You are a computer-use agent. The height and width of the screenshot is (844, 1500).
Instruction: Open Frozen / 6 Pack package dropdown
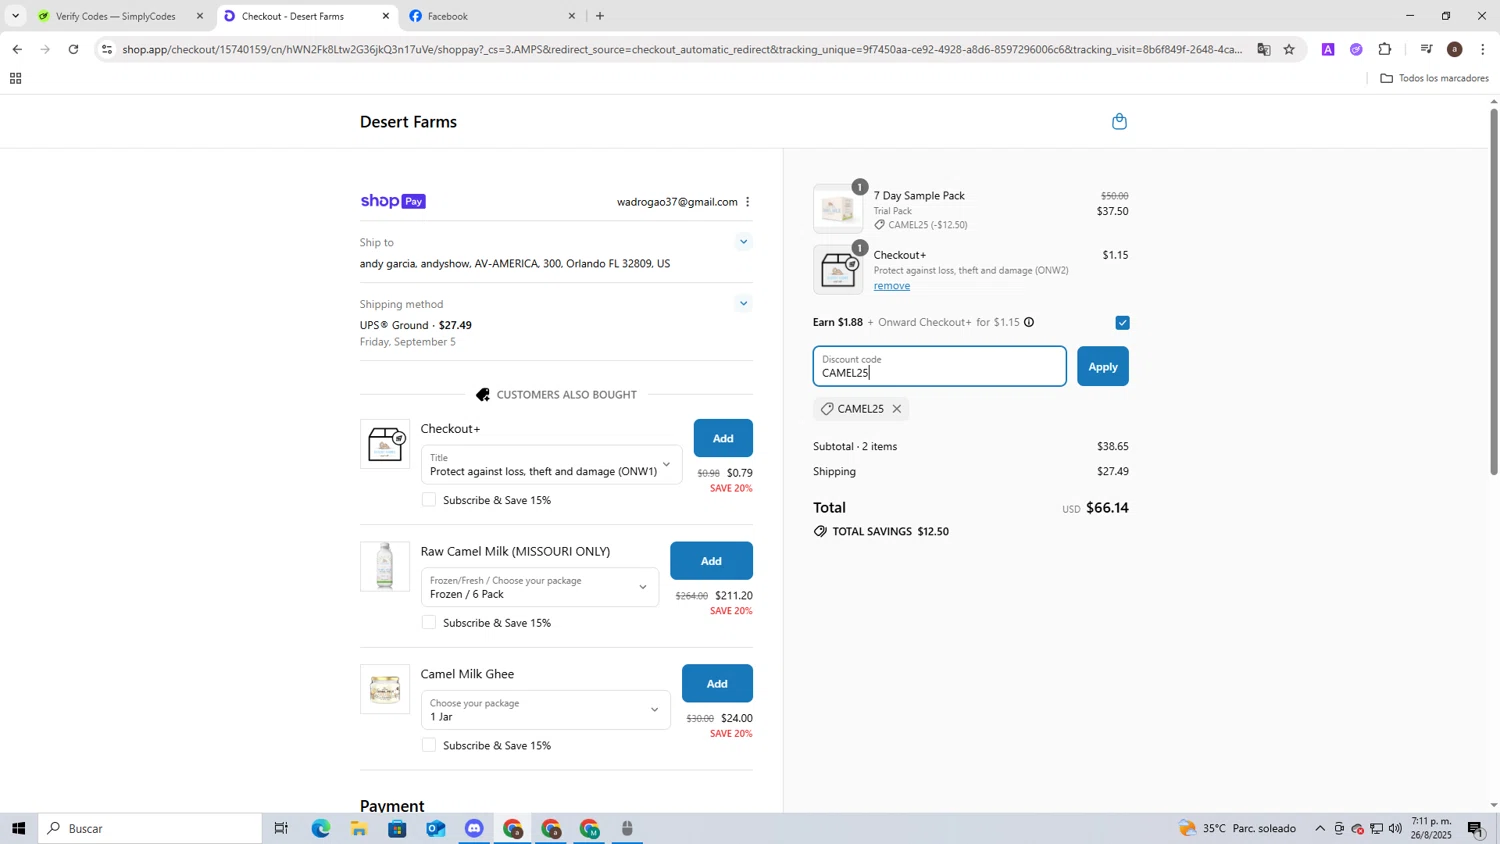(x=540, y=588)
